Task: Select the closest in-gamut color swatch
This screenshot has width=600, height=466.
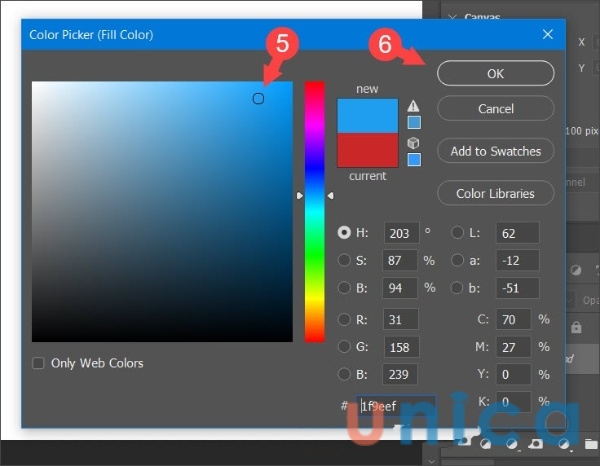Action: point(414,122)
